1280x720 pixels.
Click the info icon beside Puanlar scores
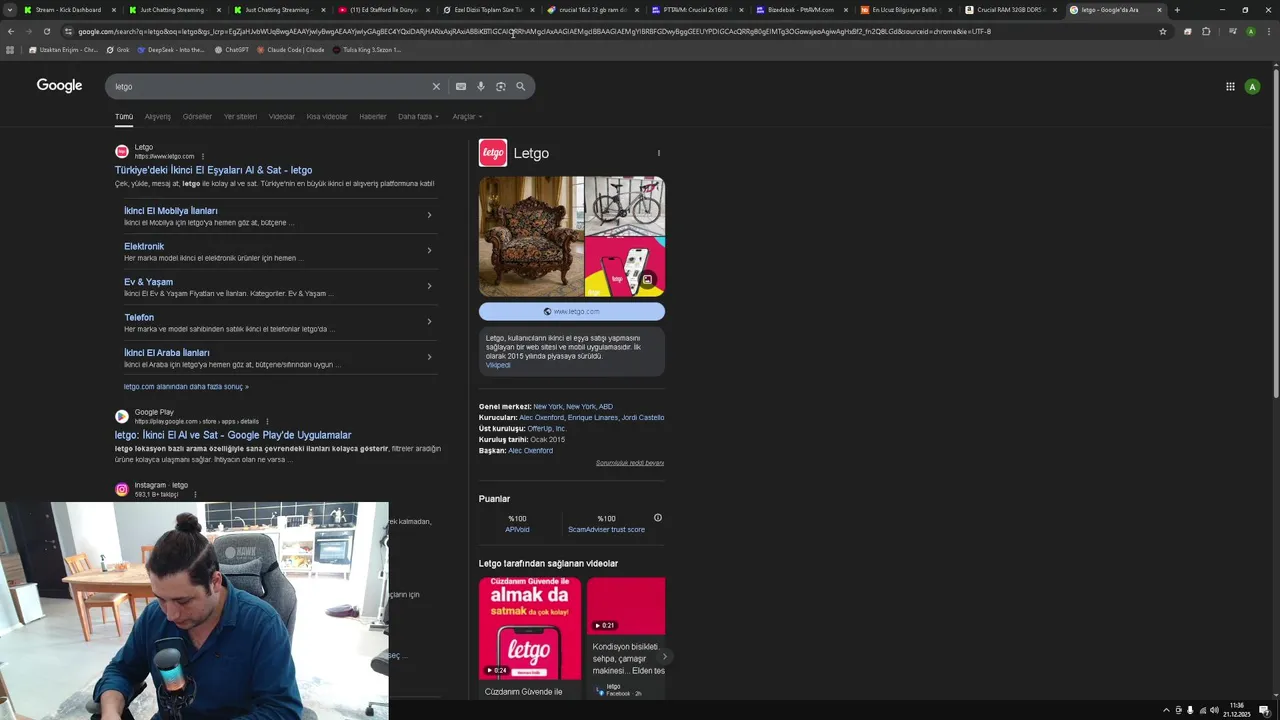pos(658,518)
